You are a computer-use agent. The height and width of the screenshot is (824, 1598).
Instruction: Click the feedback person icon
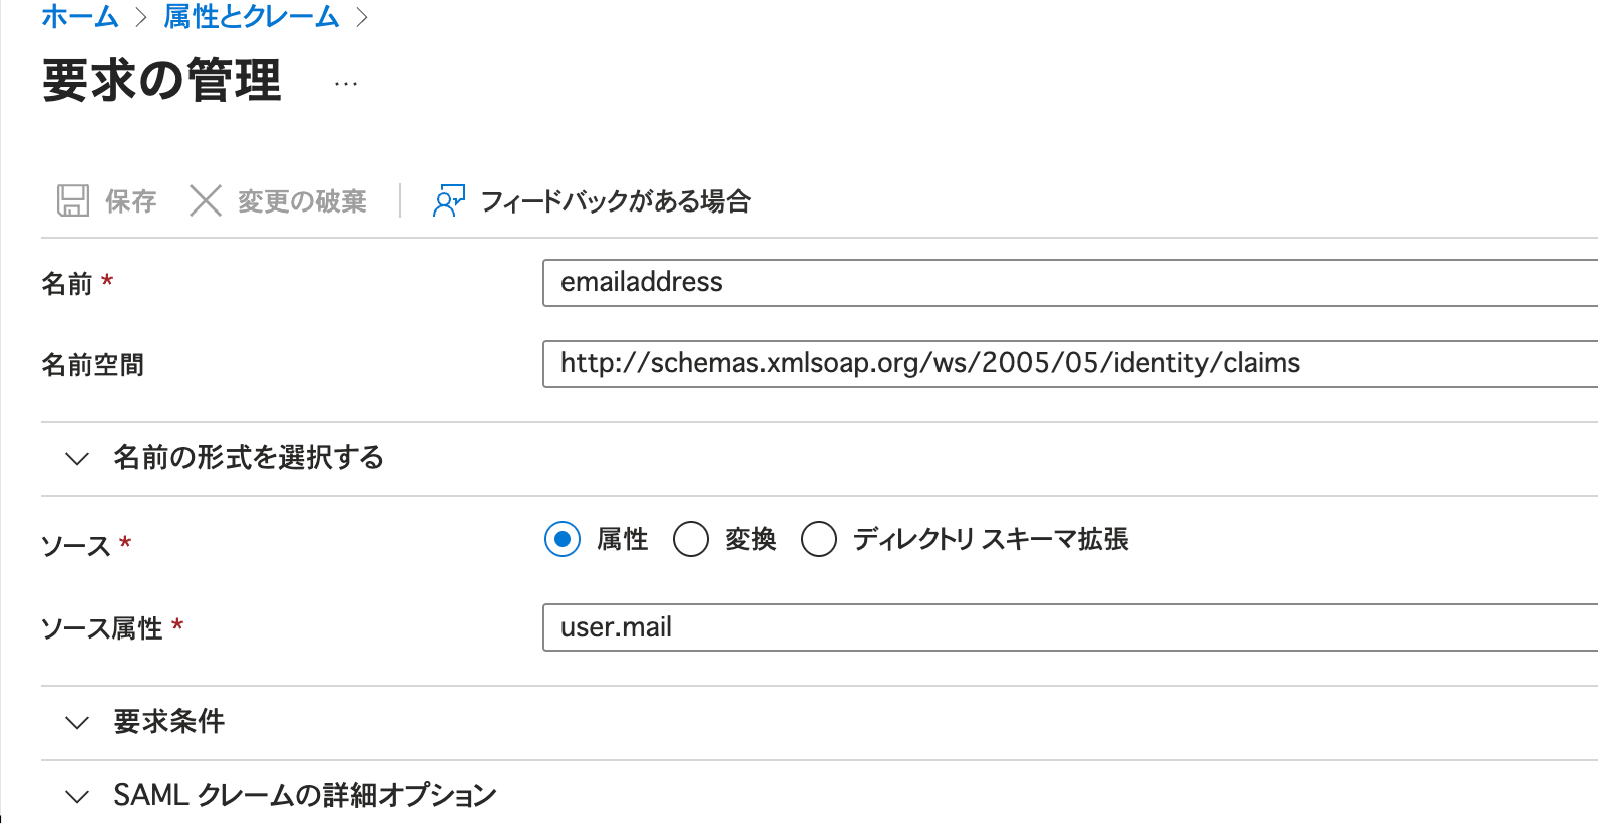pos(447,201)
